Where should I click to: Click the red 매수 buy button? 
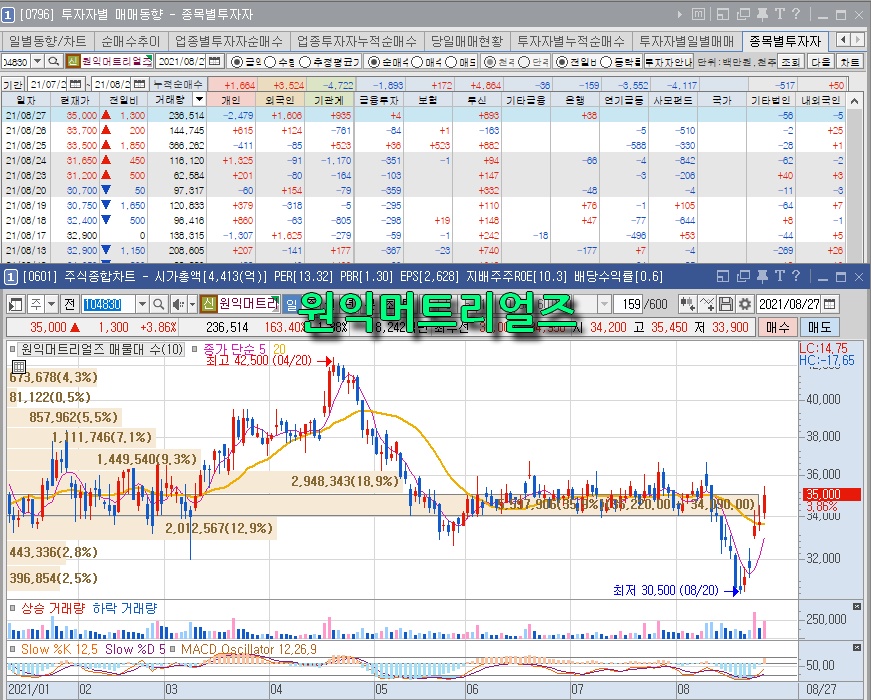coord(778,327)
